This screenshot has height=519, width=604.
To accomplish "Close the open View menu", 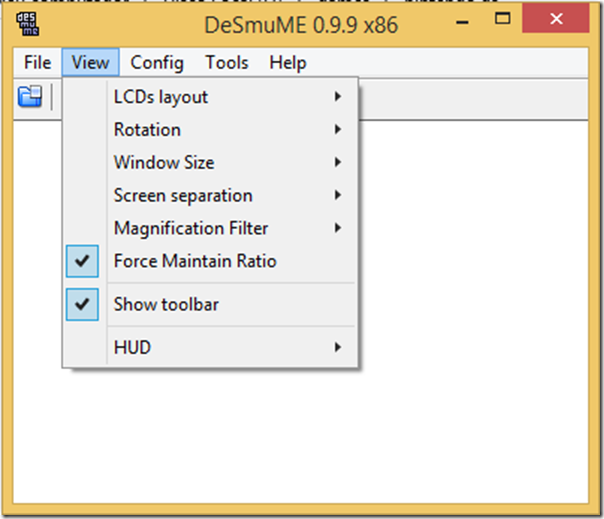I will (91, 62).
